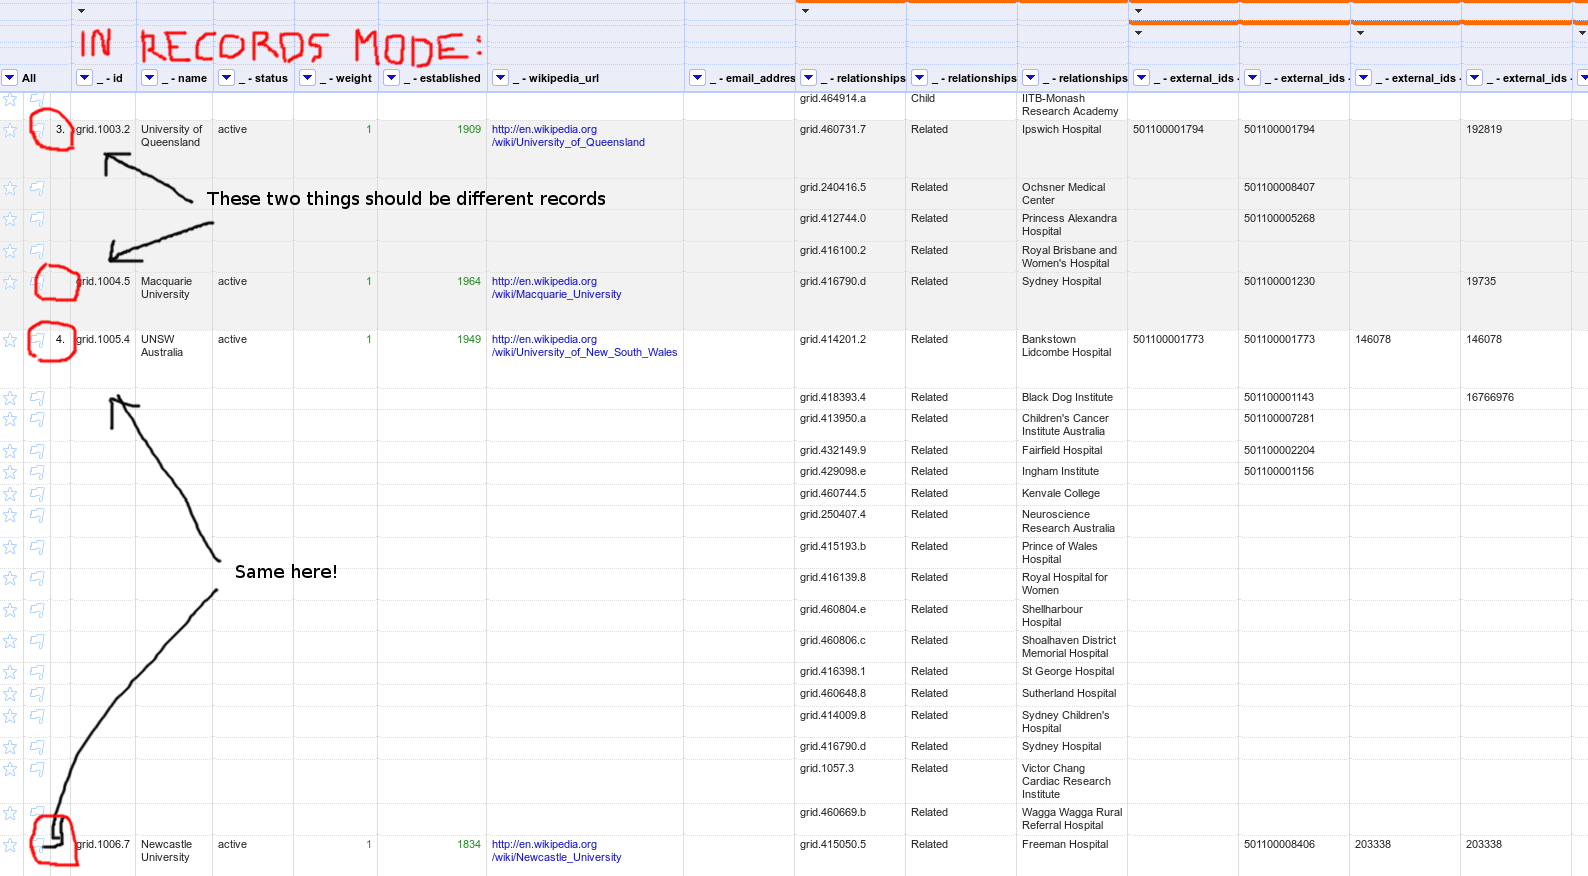The width and height of the screenshot is (1588, 876).
Task: Open the All column dropdown menu
Action: 10,78
